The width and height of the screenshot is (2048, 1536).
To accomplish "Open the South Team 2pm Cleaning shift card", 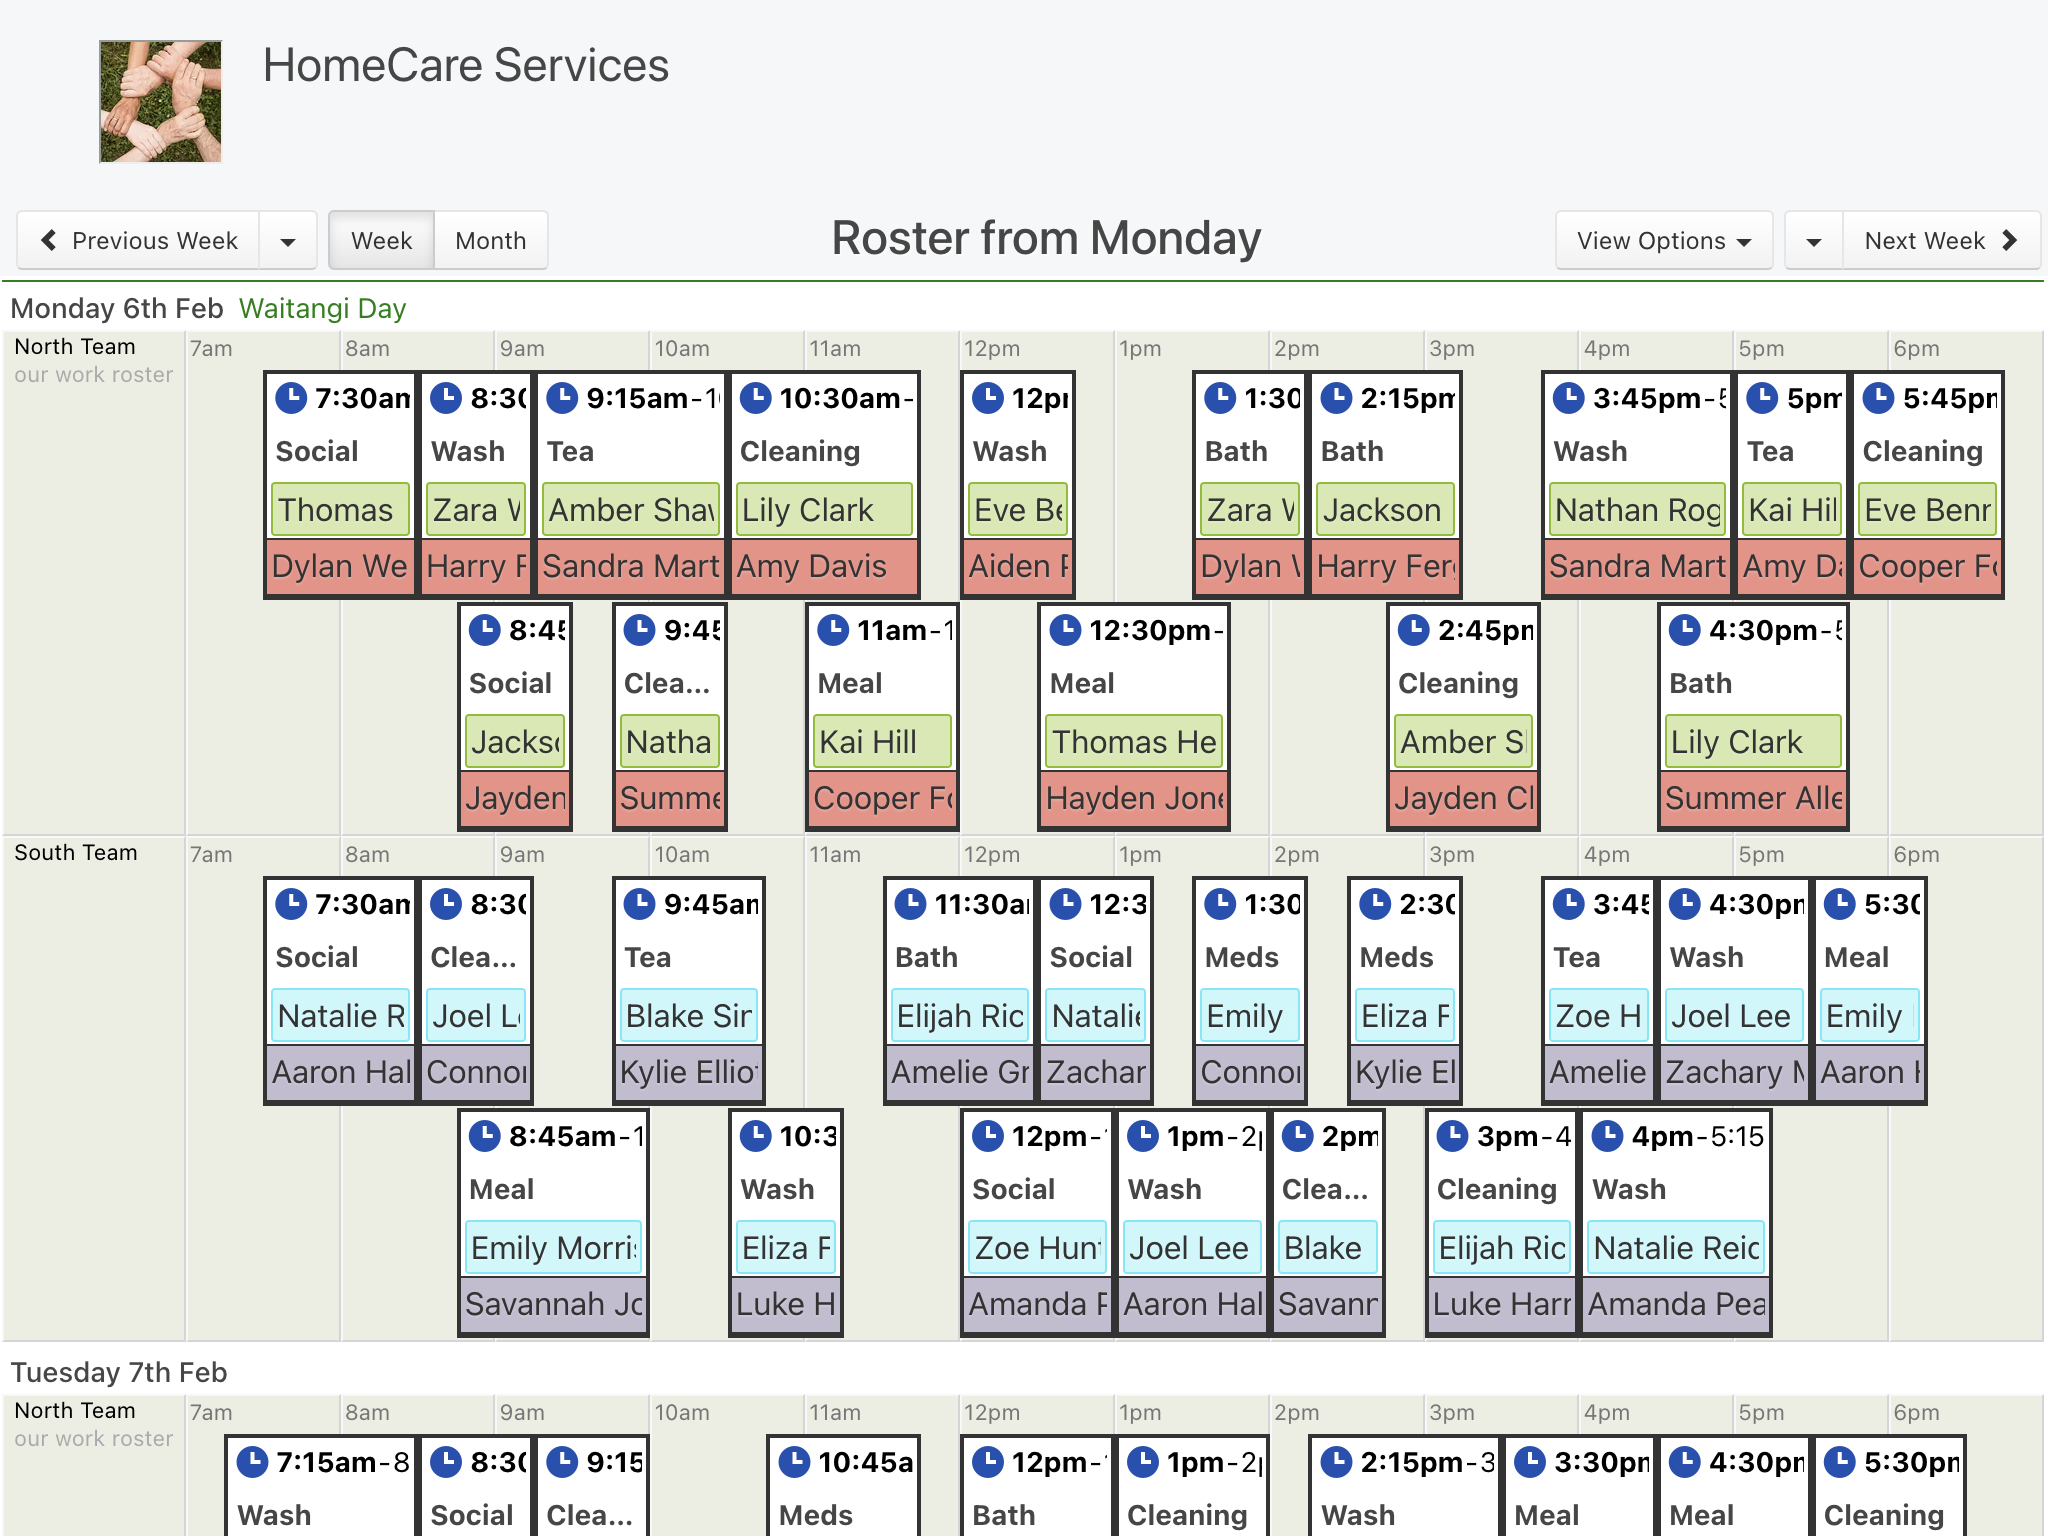I will pos(1327,1223).
